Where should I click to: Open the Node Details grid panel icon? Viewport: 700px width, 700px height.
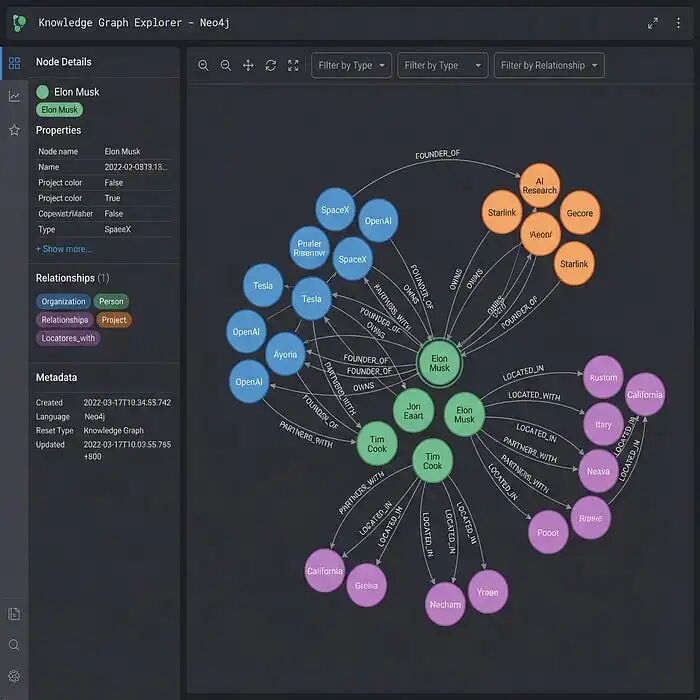[x=14, y=63]
